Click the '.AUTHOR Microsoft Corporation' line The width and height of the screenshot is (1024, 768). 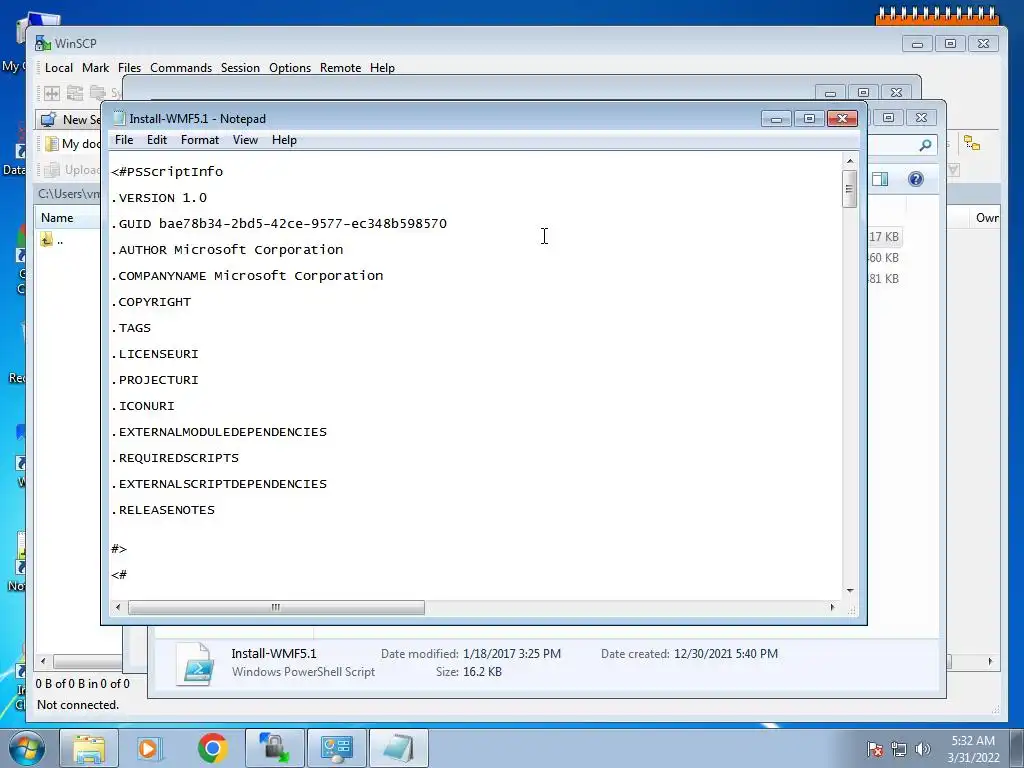pos(227,250)
